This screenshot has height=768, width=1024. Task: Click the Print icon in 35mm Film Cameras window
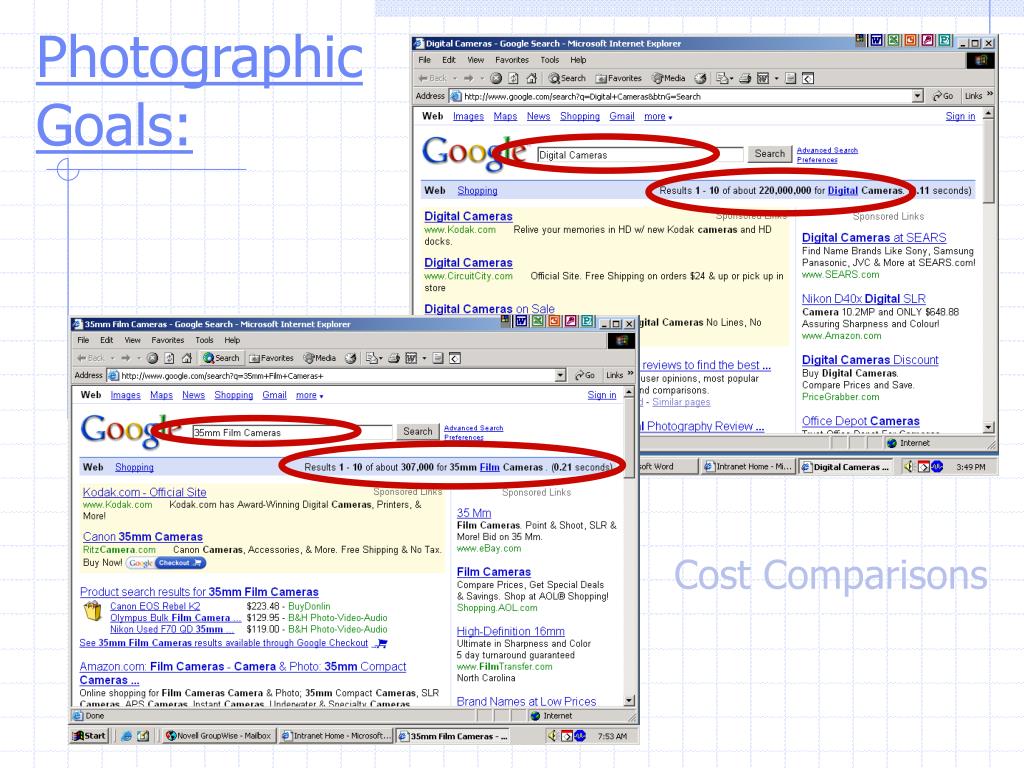(394, 358)
